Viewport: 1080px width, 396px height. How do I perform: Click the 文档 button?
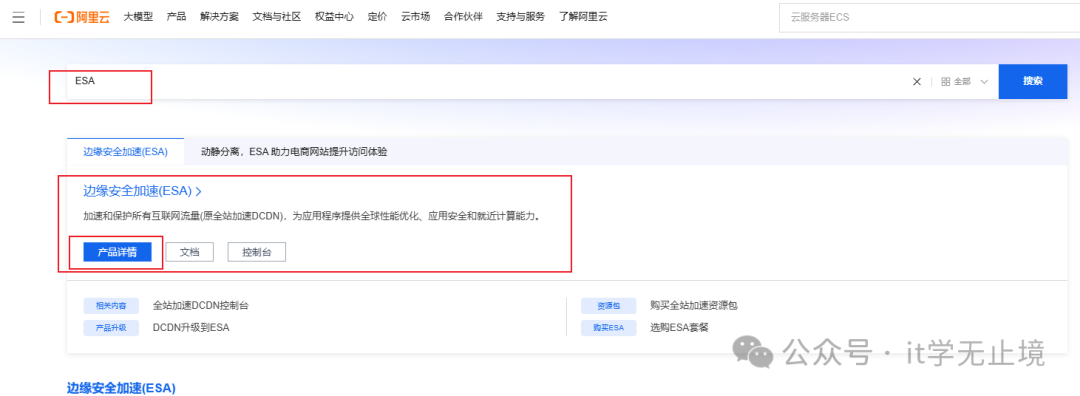(x=189, y=252)
